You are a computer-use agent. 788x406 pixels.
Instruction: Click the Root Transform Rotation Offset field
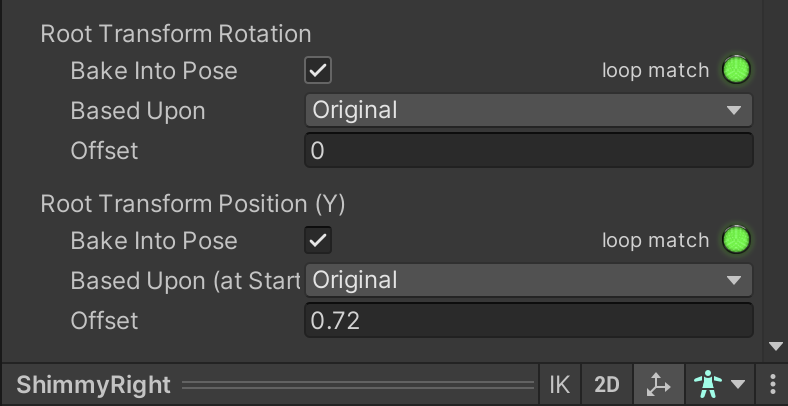click(528, 151)
